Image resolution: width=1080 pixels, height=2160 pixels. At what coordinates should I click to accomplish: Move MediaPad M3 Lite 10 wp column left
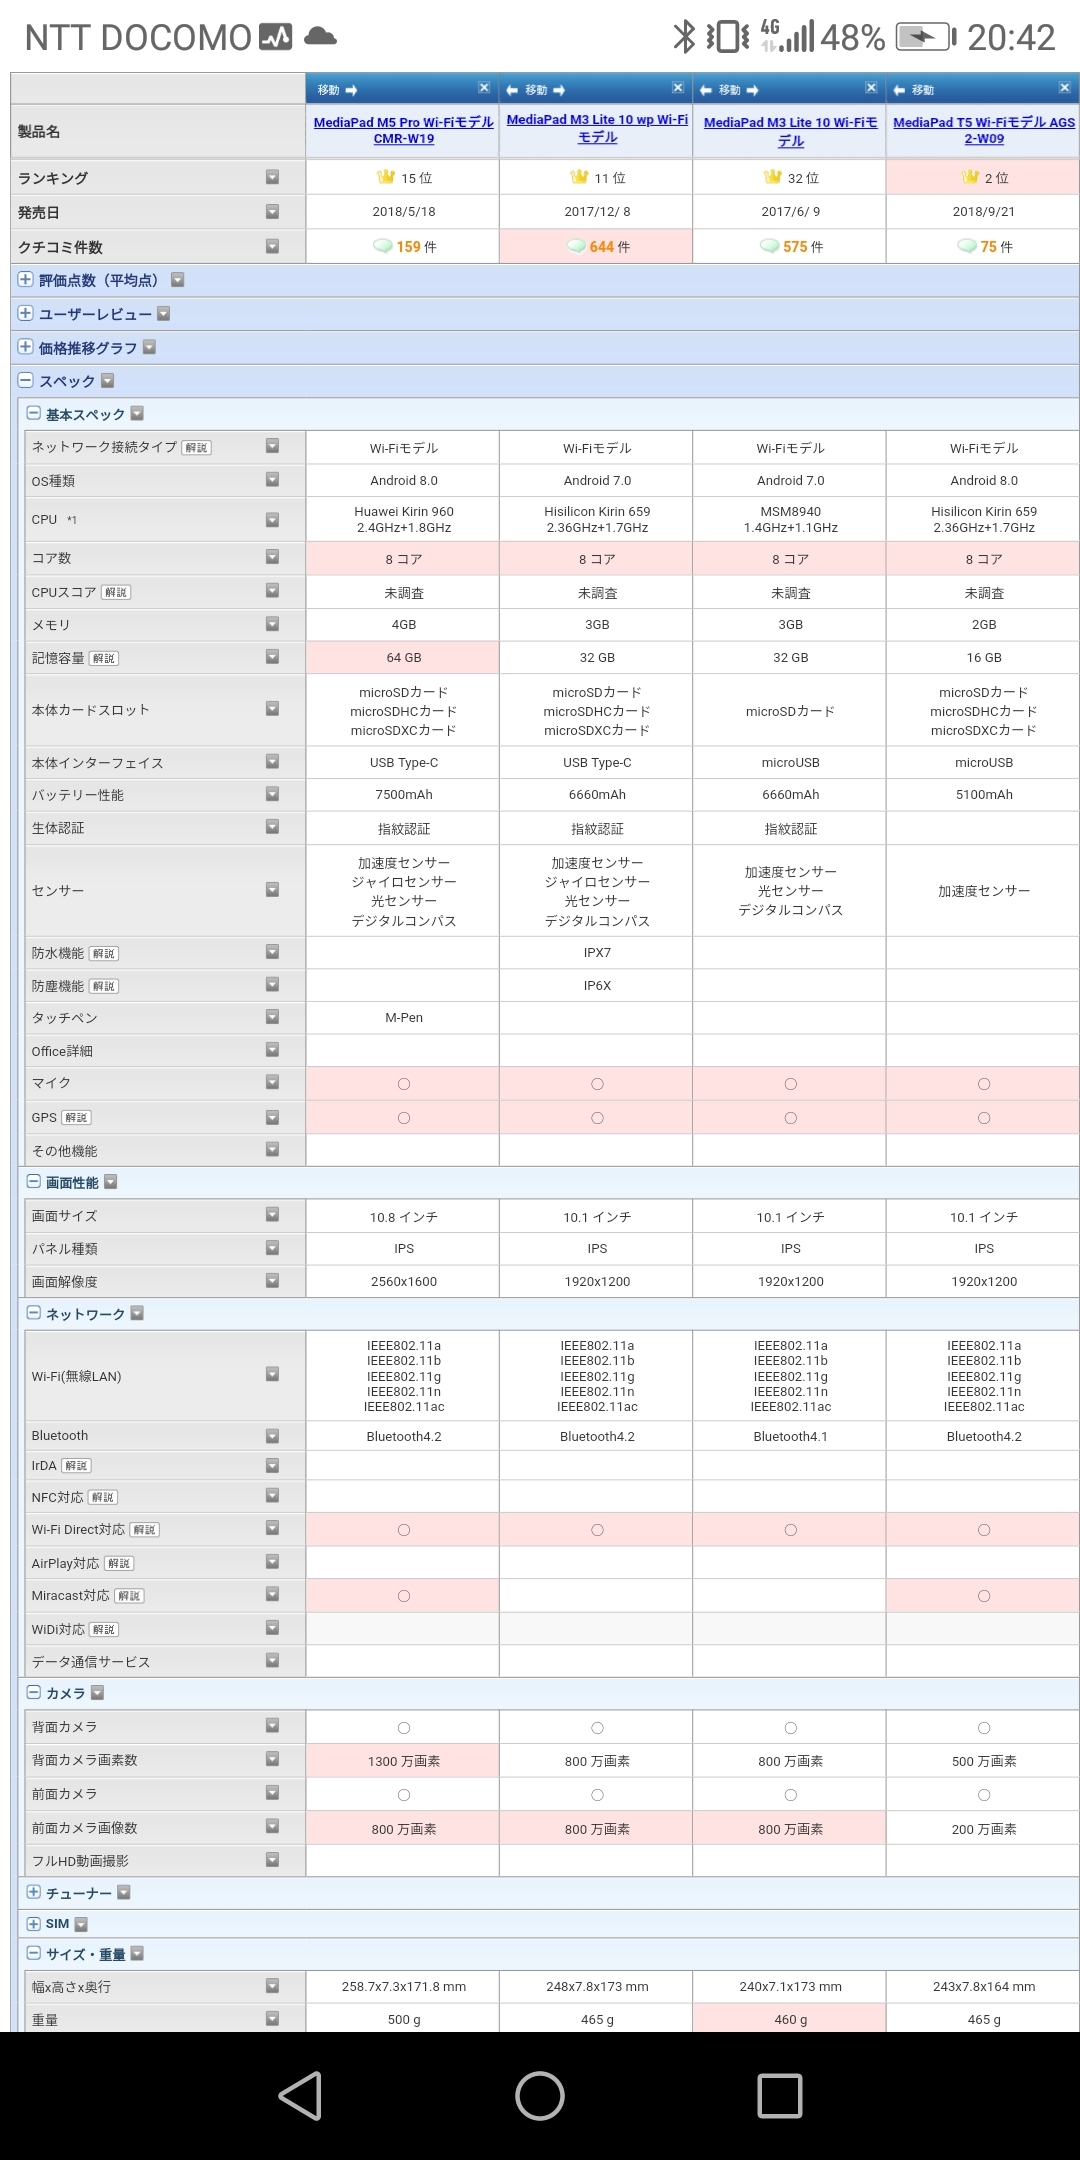pos(512,90)
